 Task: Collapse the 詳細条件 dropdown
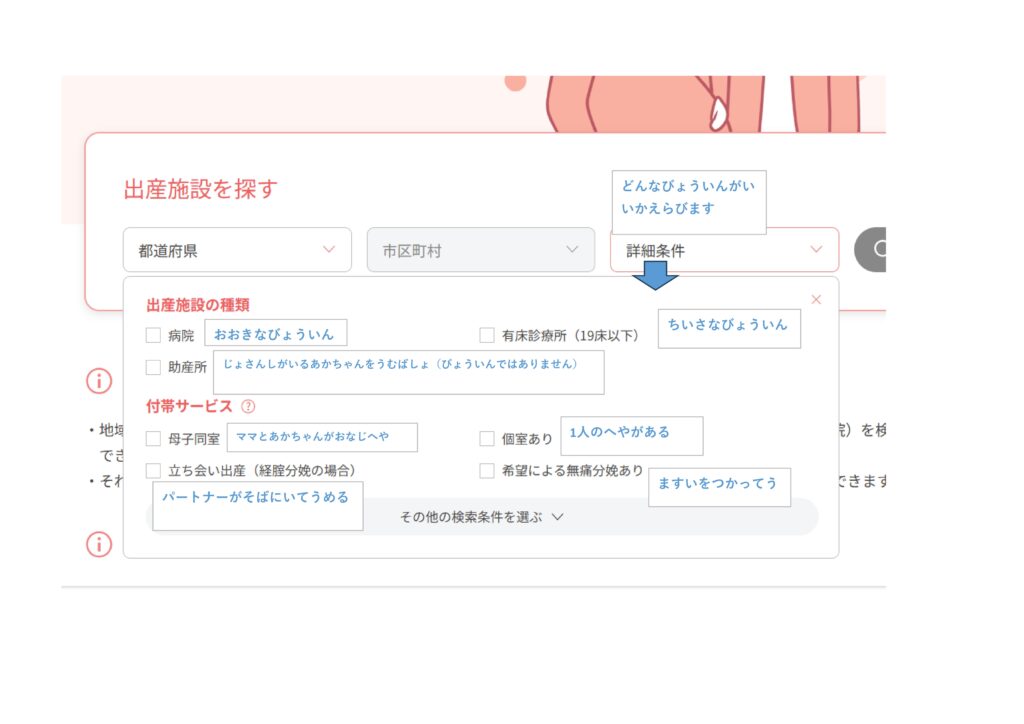(724, 250)
